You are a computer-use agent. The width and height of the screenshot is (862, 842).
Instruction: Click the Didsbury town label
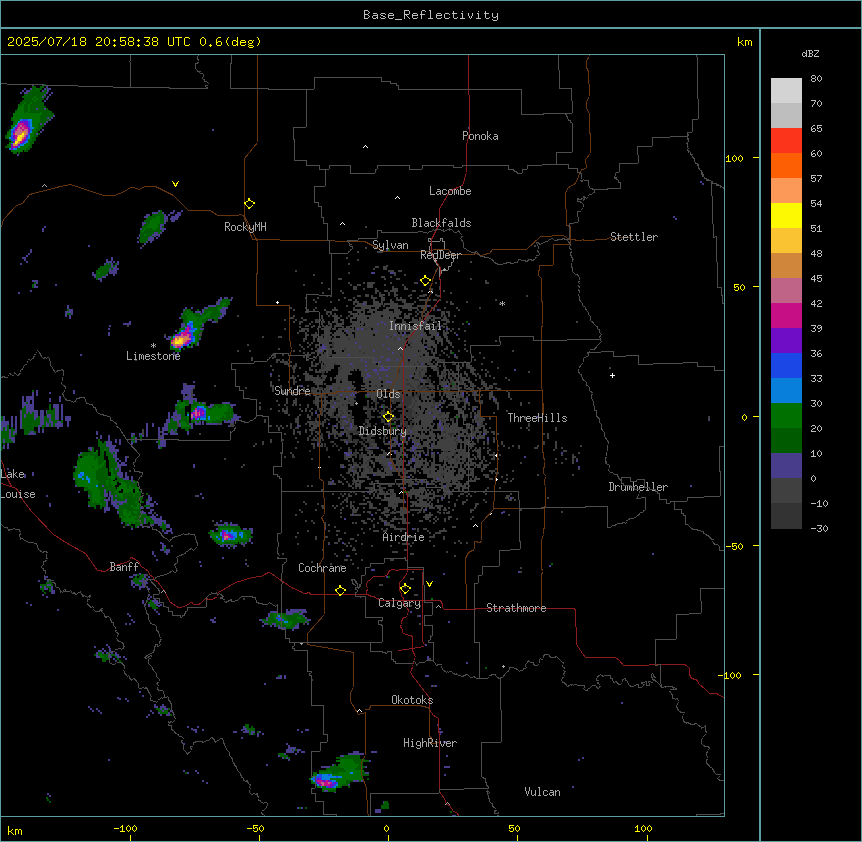383,431
